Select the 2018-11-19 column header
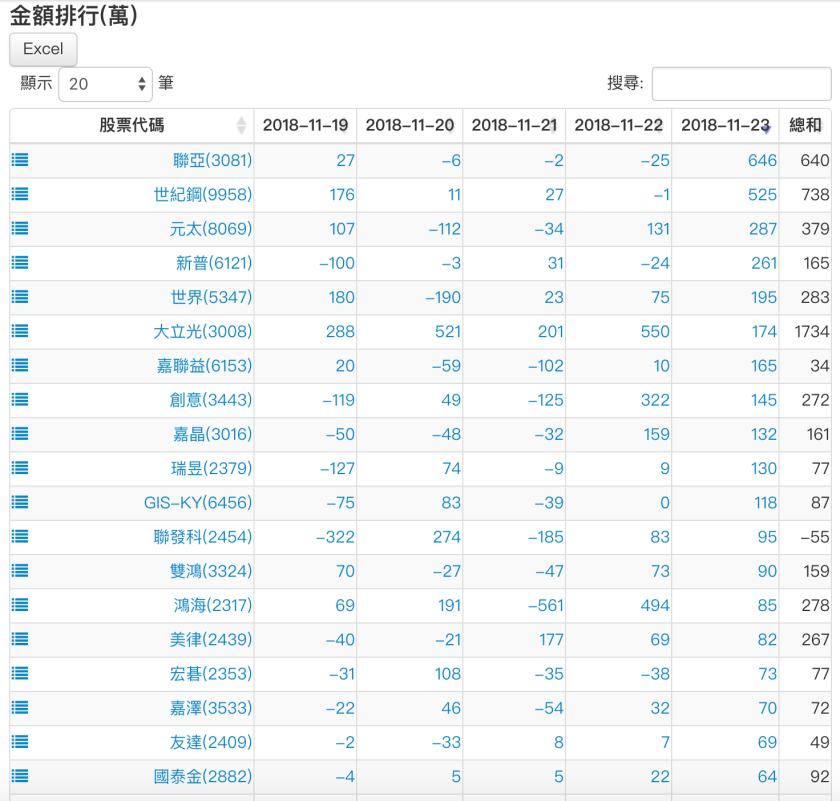840x801 pixels. 305,125
